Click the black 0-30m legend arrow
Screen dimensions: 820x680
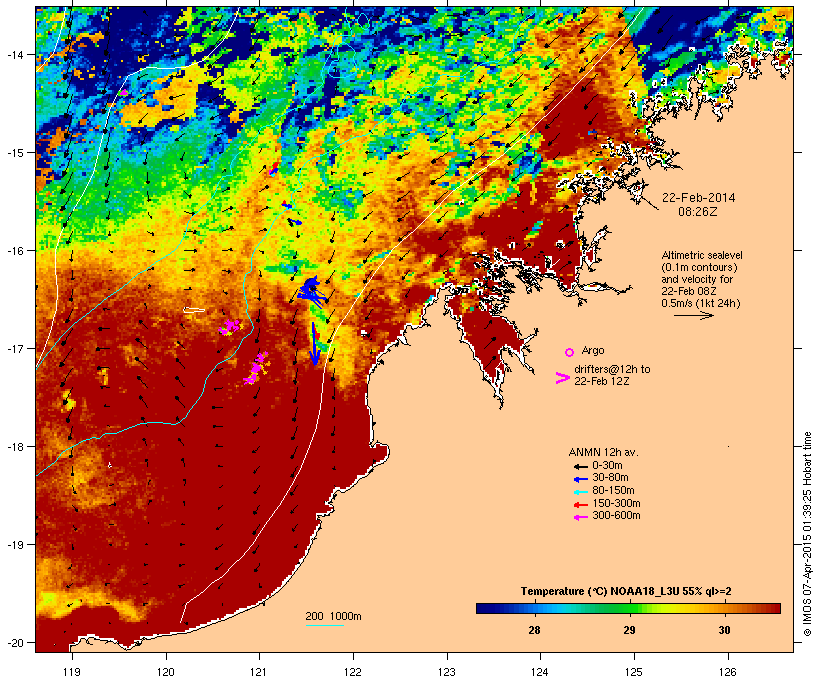click(580, 466)
